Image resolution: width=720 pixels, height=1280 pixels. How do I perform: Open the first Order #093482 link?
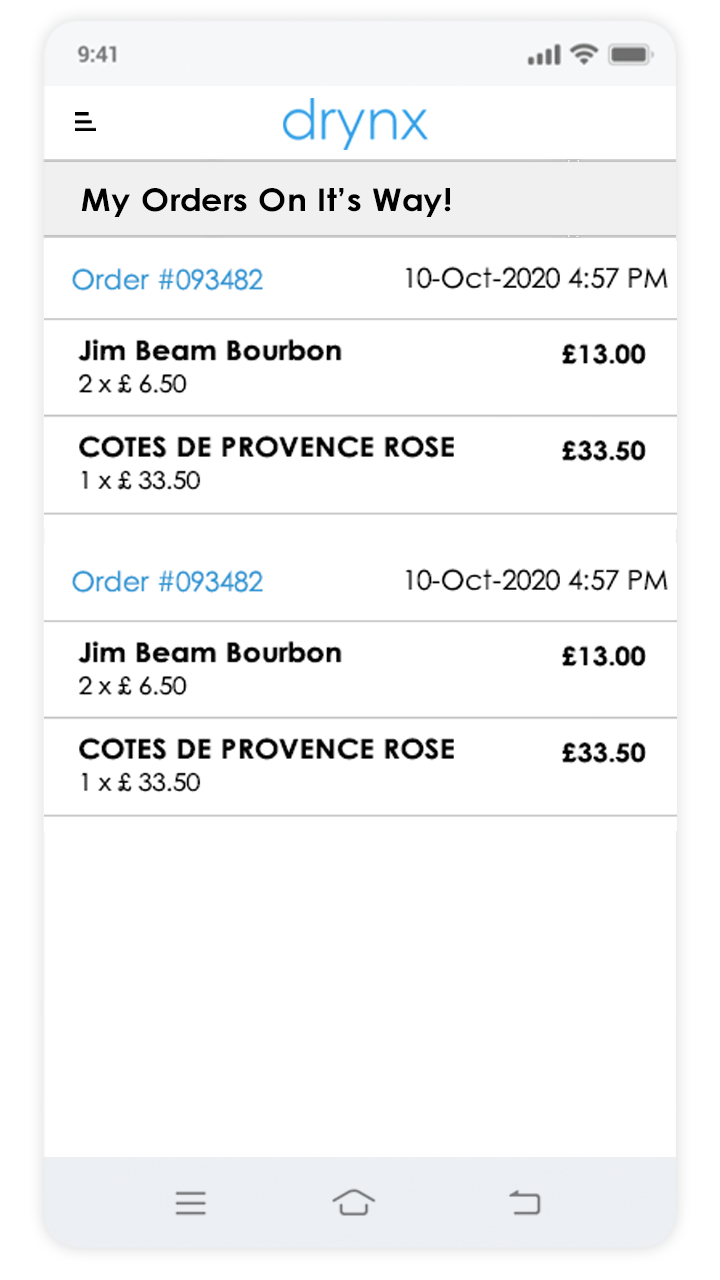pos(167,280)
